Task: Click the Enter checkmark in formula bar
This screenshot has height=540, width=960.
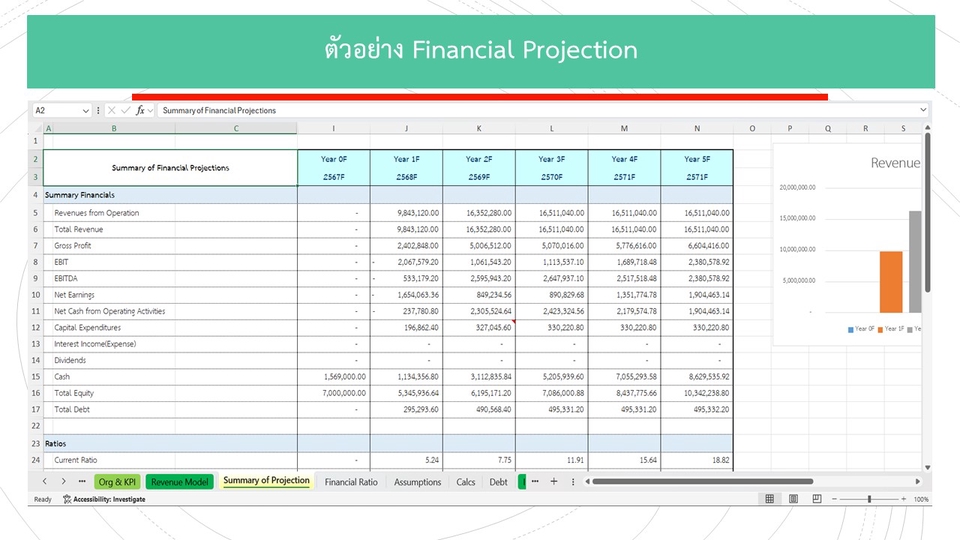Action: click(x=125, y=110)
